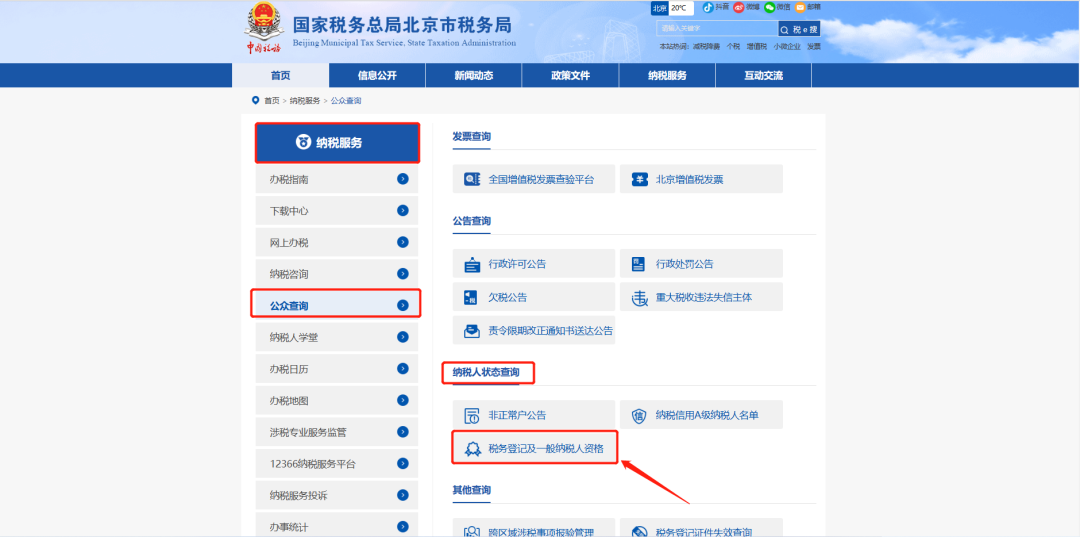Expand 纳税人学堂 via its arrow
Image resolution: width=1080 pixels, height=537 pixels.
point(403,337)
